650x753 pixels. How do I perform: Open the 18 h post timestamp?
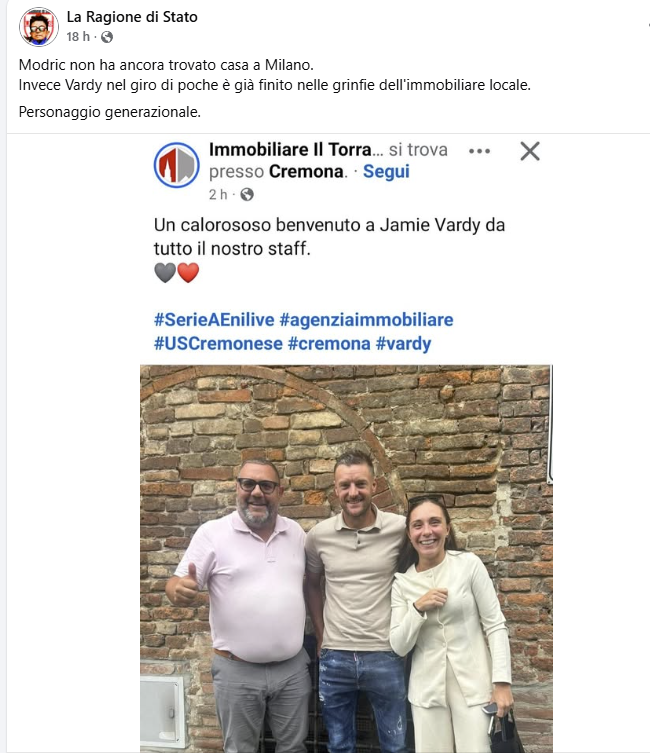click(78, 37)
